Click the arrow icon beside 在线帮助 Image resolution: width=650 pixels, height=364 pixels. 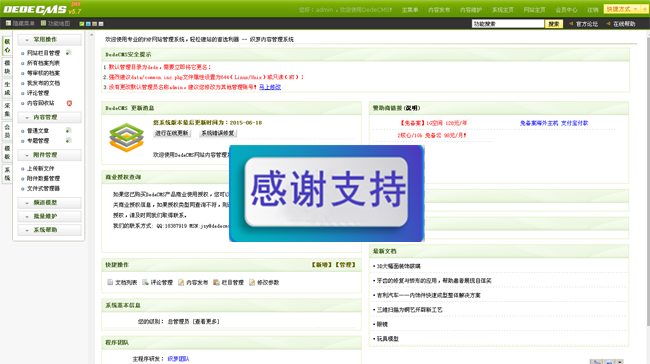coord(608,24)
